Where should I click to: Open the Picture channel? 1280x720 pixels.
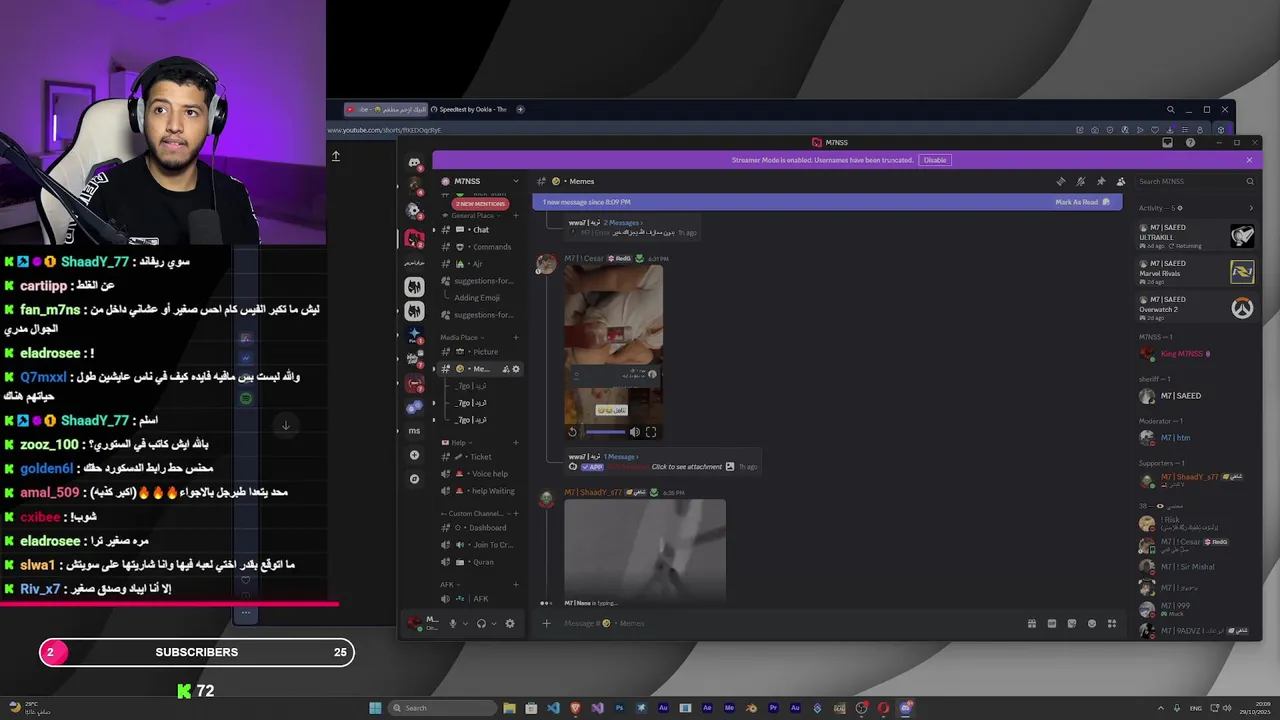tap(481, 352)
